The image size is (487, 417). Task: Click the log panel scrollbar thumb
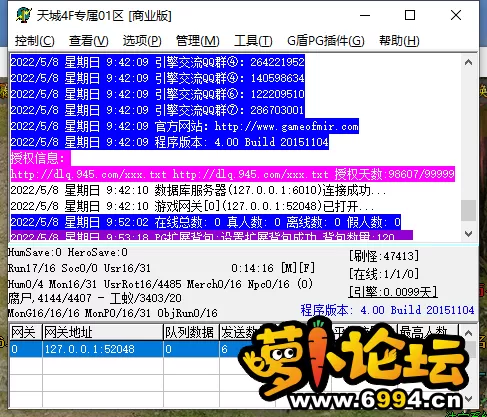click(468, 210)
